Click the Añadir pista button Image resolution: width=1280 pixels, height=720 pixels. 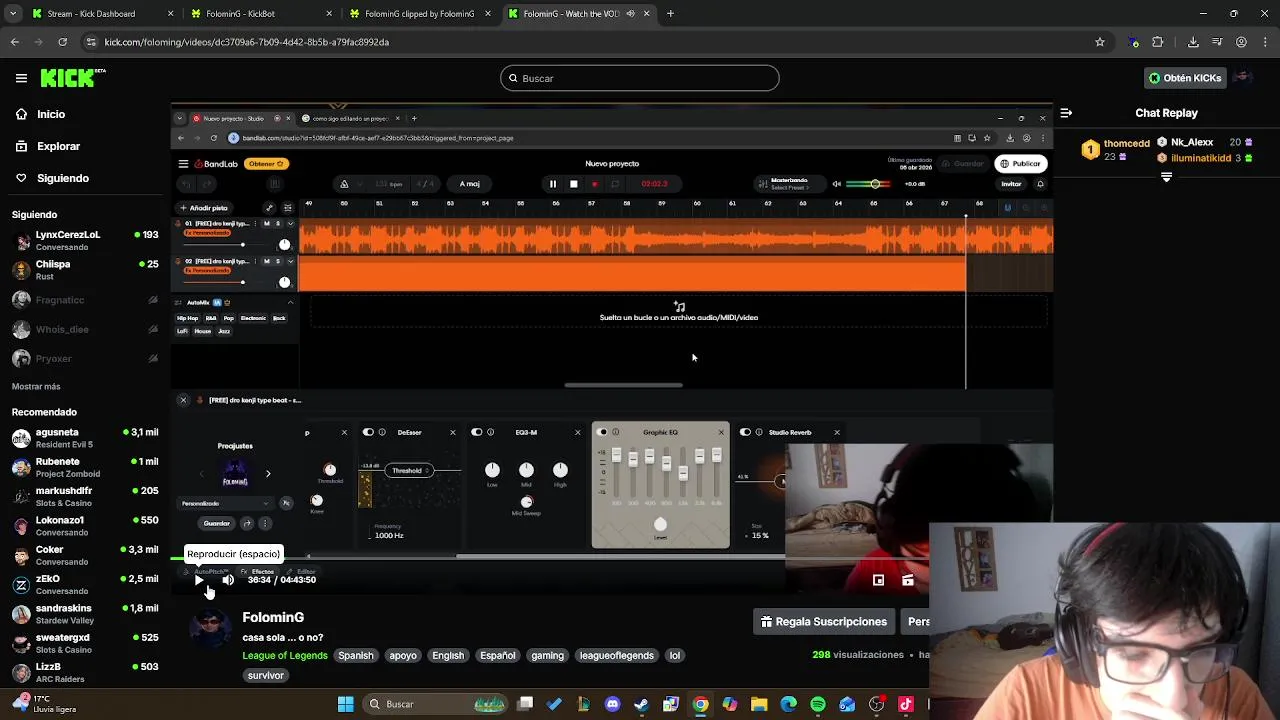[204, 208]
